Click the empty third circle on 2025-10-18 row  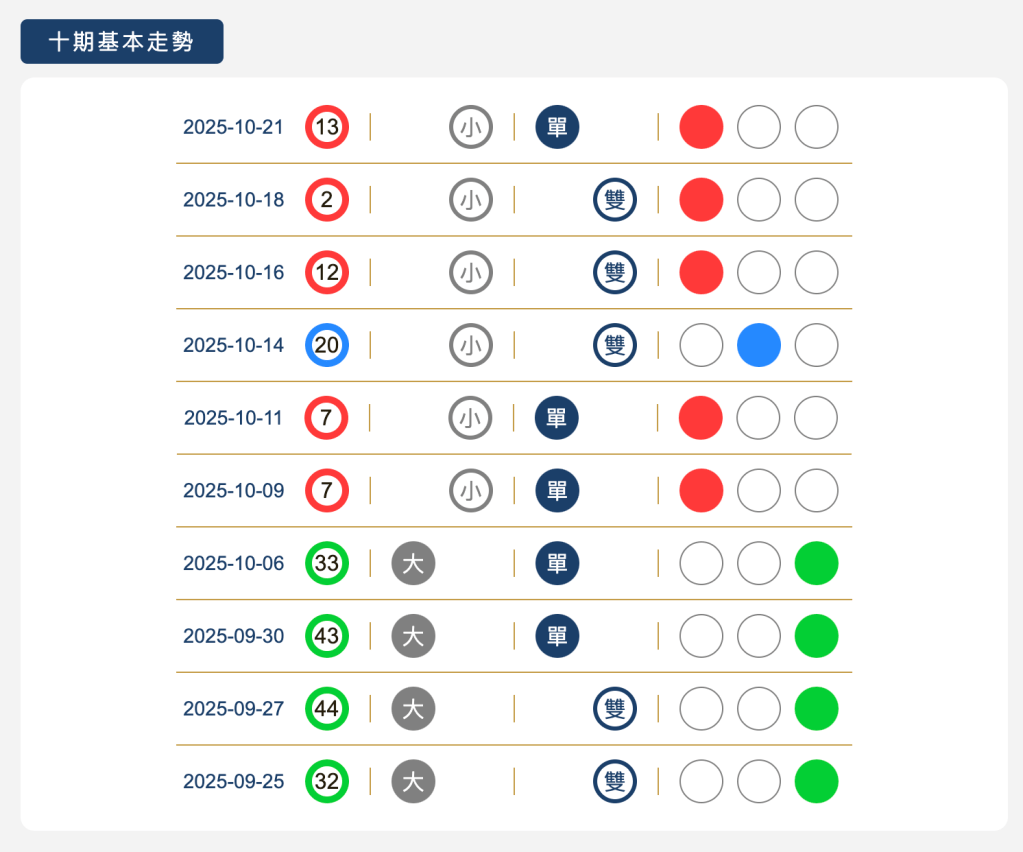(815, 200)
